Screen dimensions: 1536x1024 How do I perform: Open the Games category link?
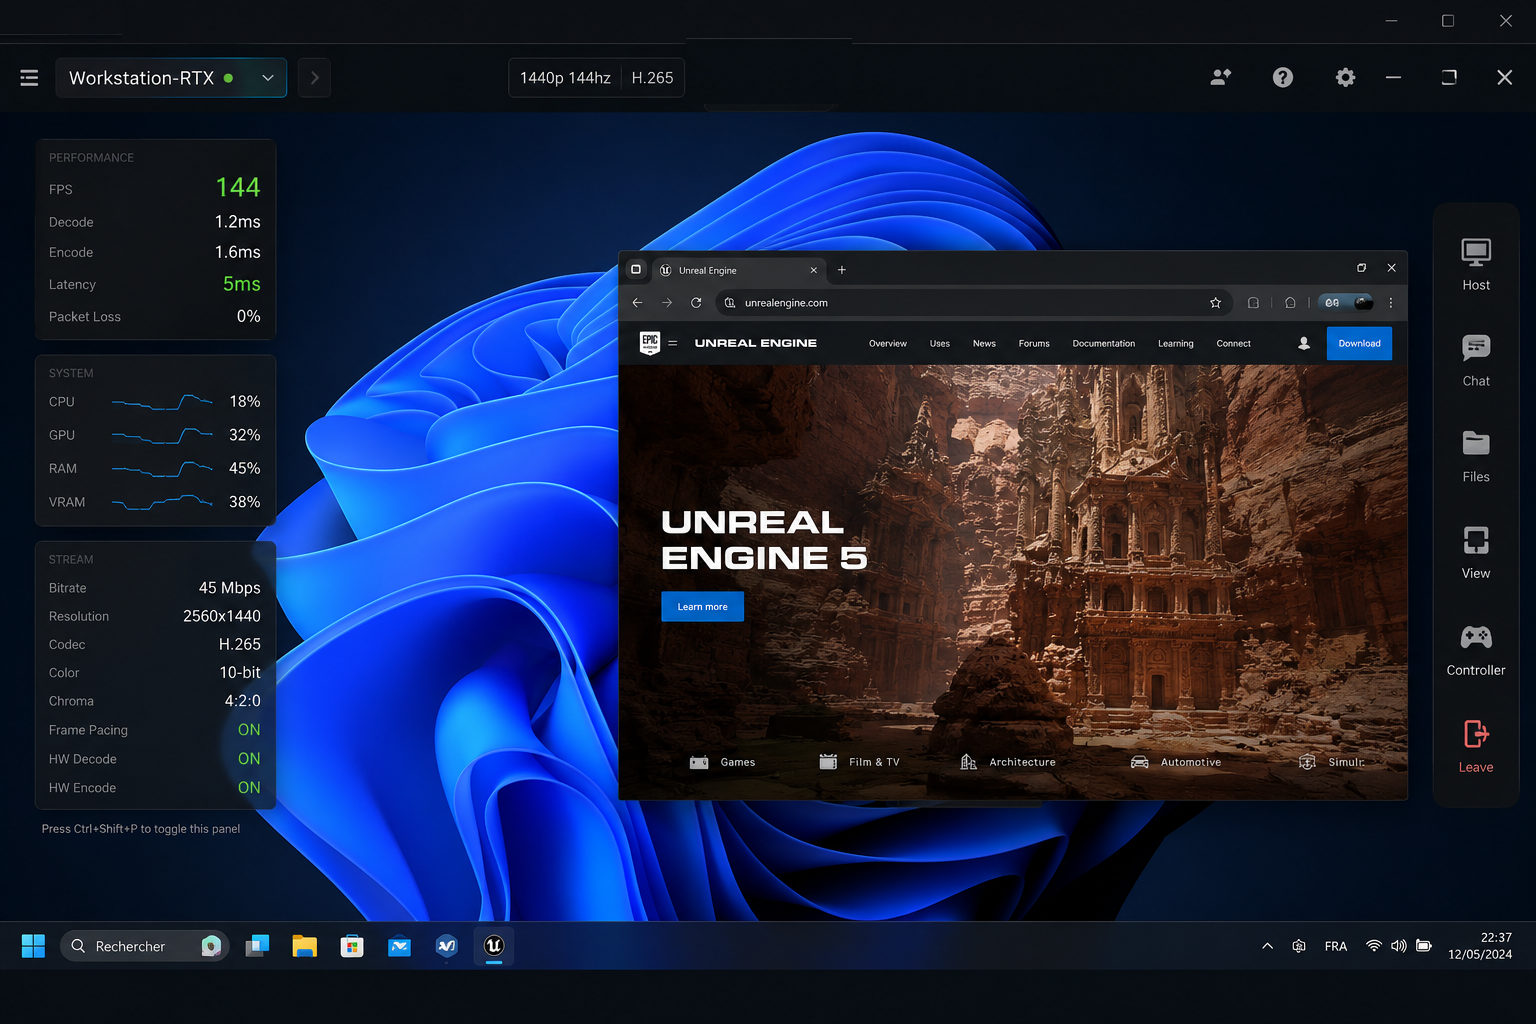723,762
